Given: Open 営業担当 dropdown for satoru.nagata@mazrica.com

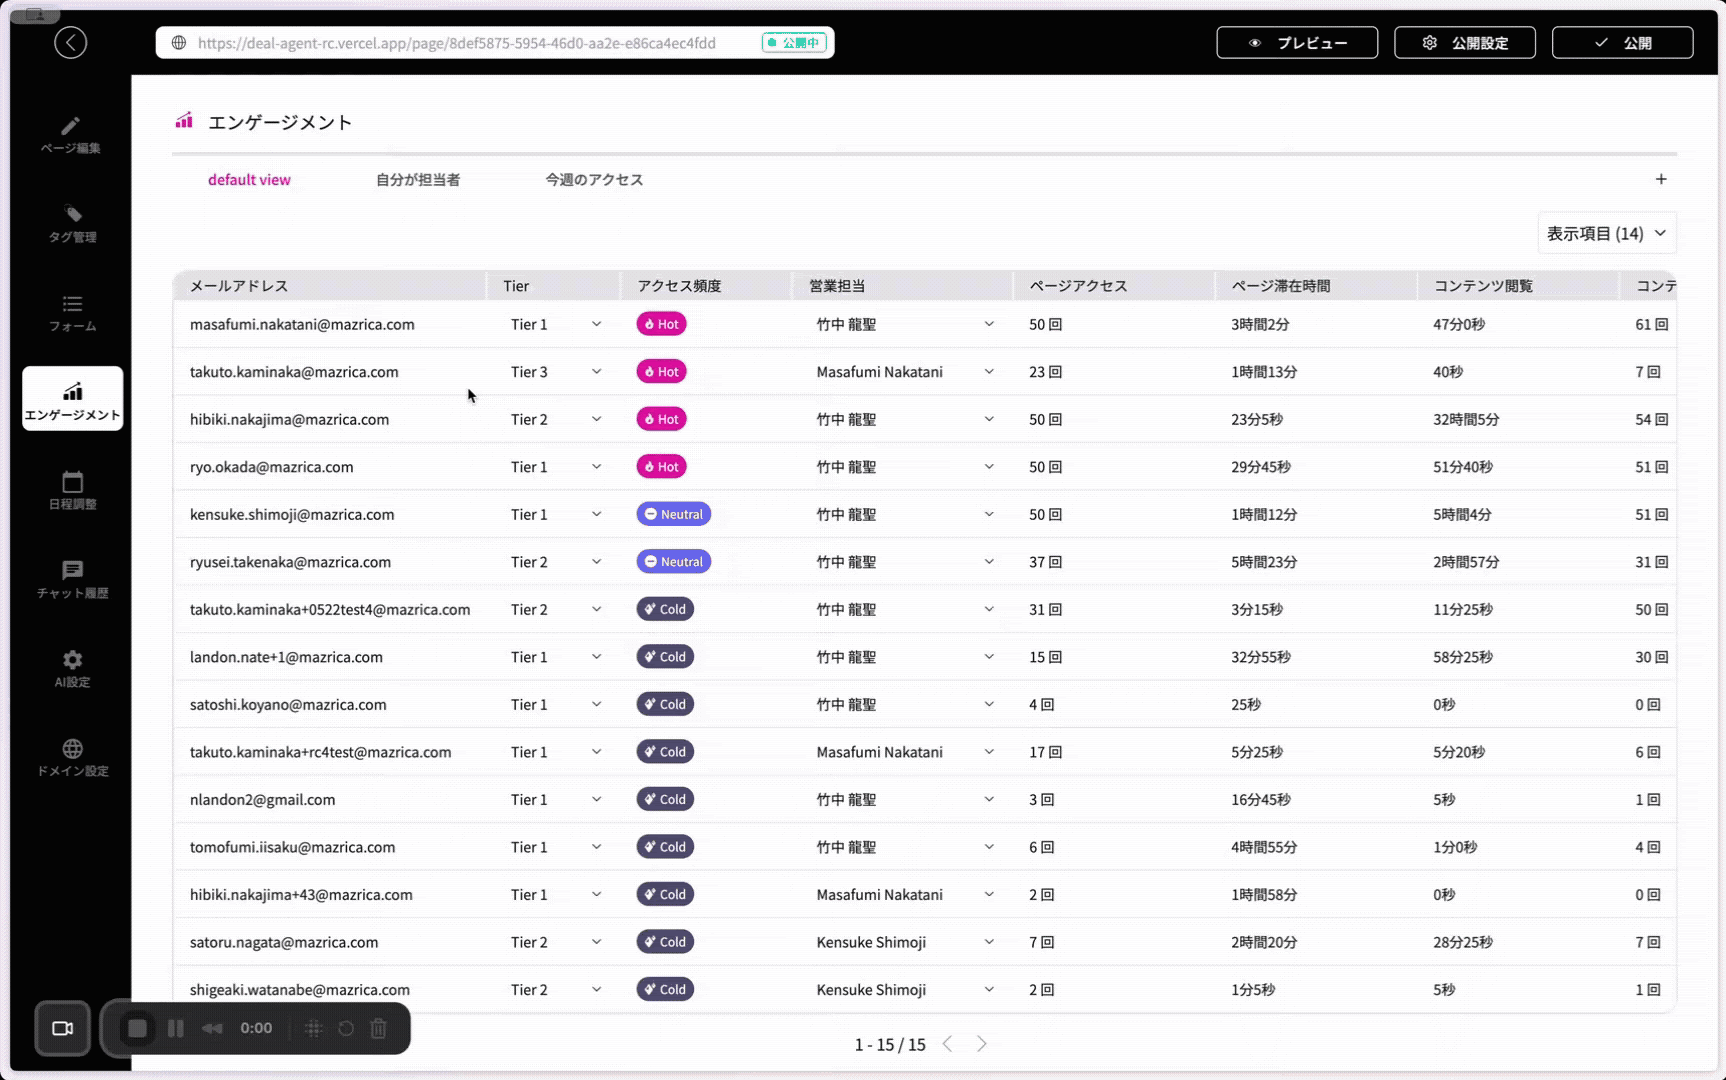Looking at the screenshot, I should 988,942.
